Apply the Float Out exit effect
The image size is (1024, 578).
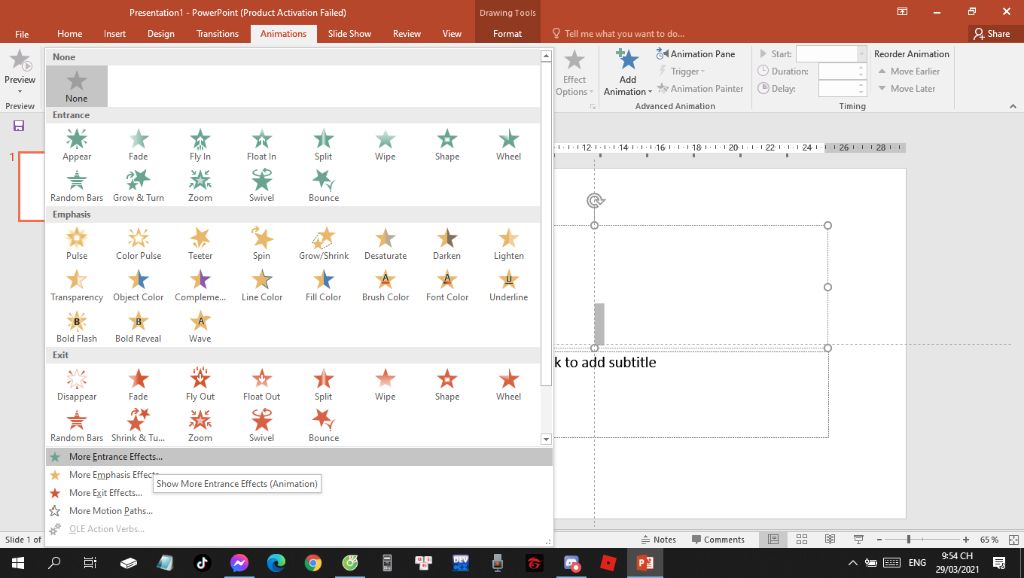(x=261, y=385)
